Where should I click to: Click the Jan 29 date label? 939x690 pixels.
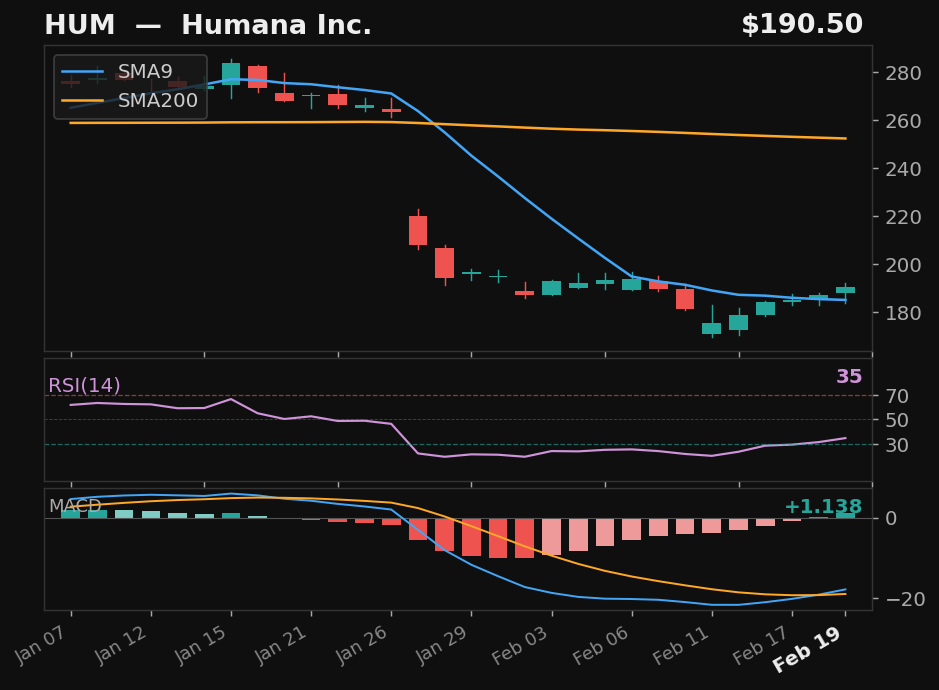pos(443,644)
